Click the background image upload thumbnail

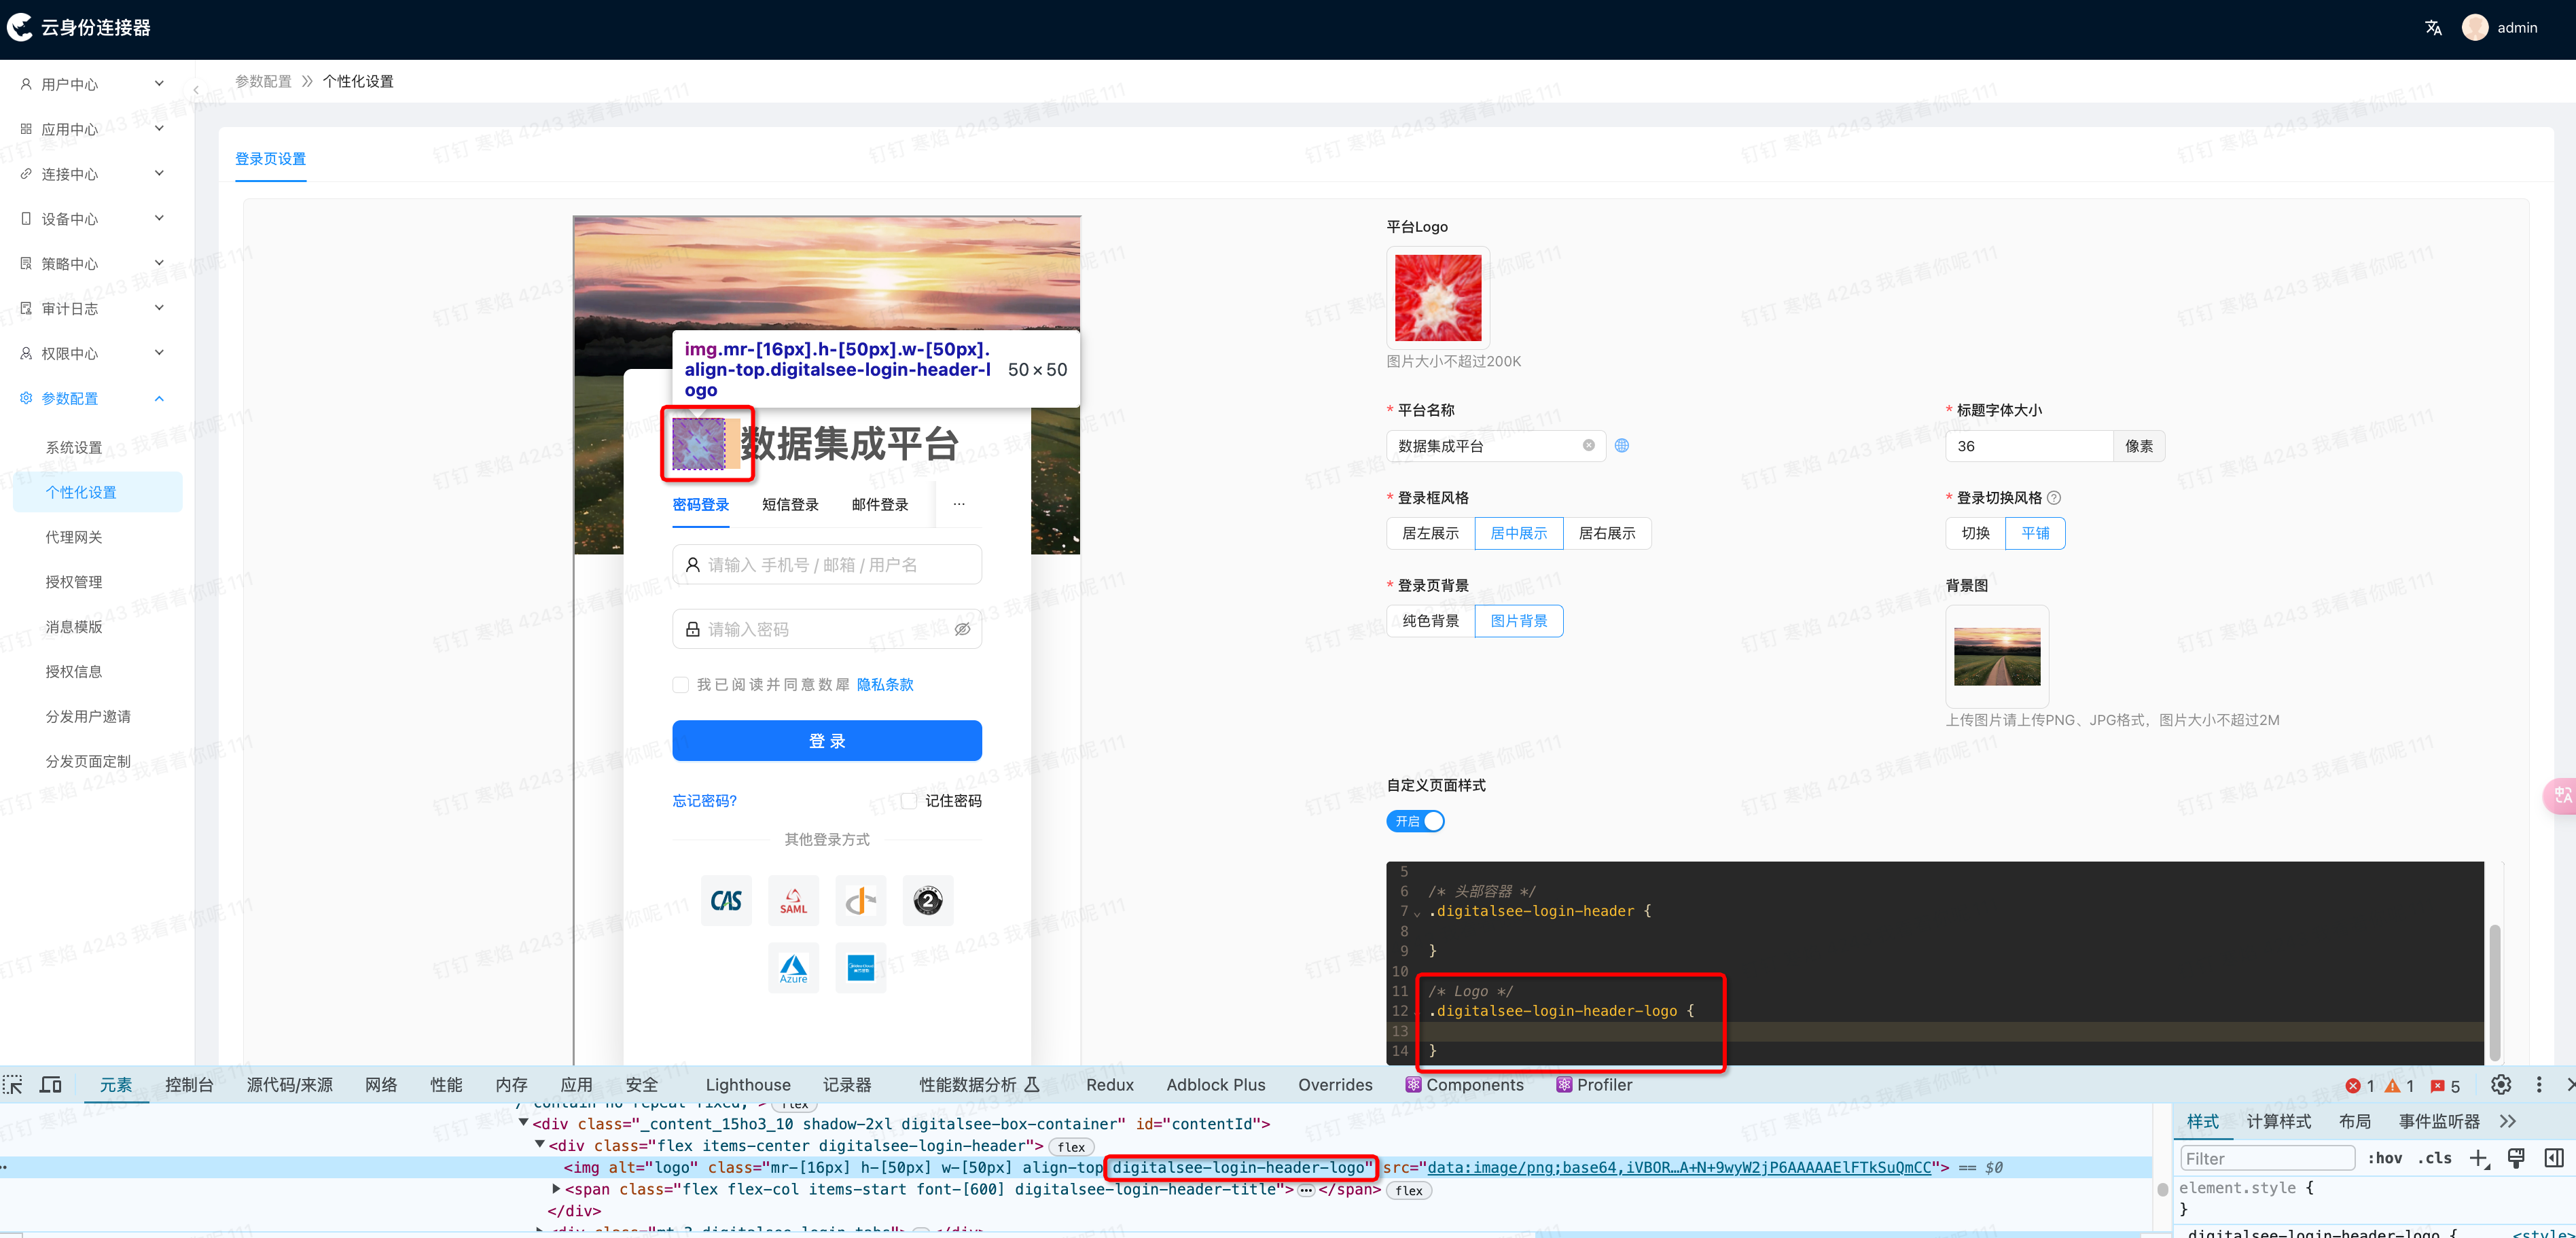tap(1997, 656)
